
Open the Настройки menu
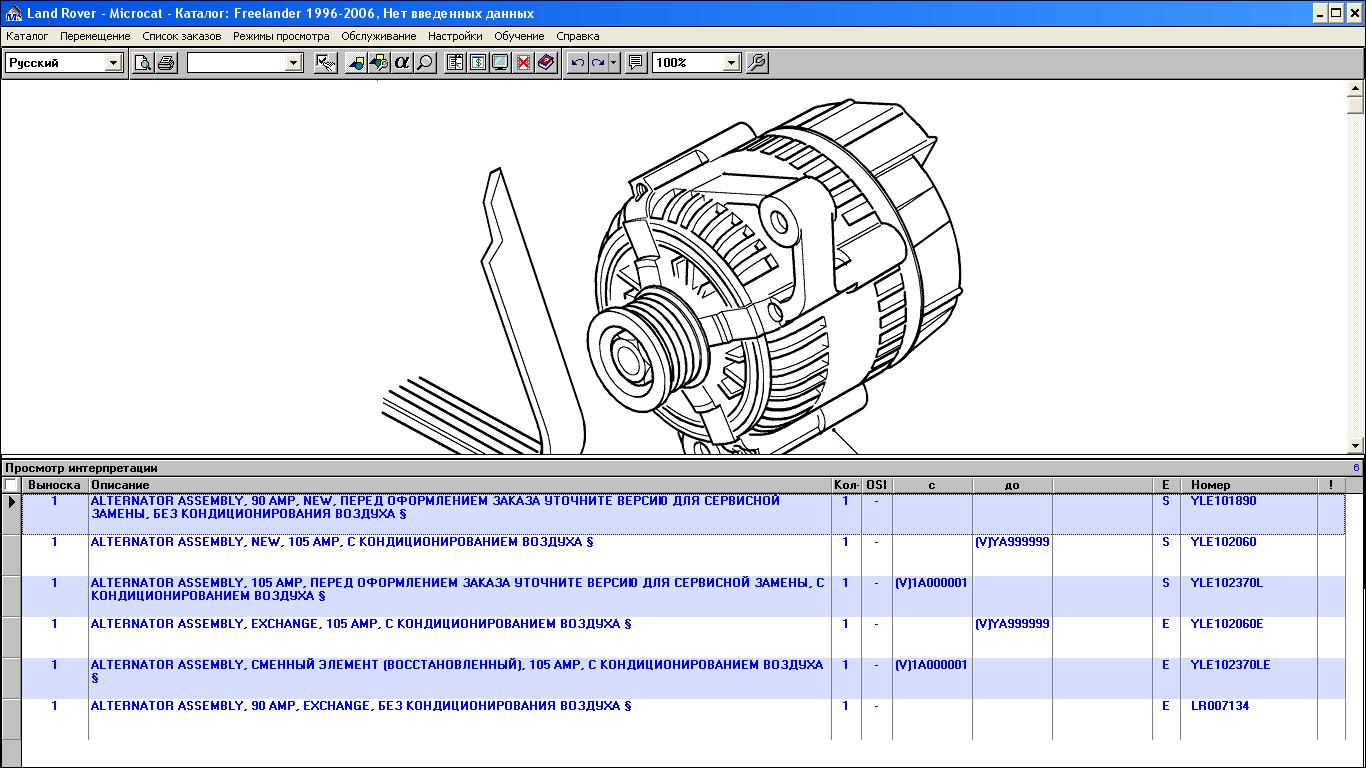pyautogui.click(x=455, y=36)
